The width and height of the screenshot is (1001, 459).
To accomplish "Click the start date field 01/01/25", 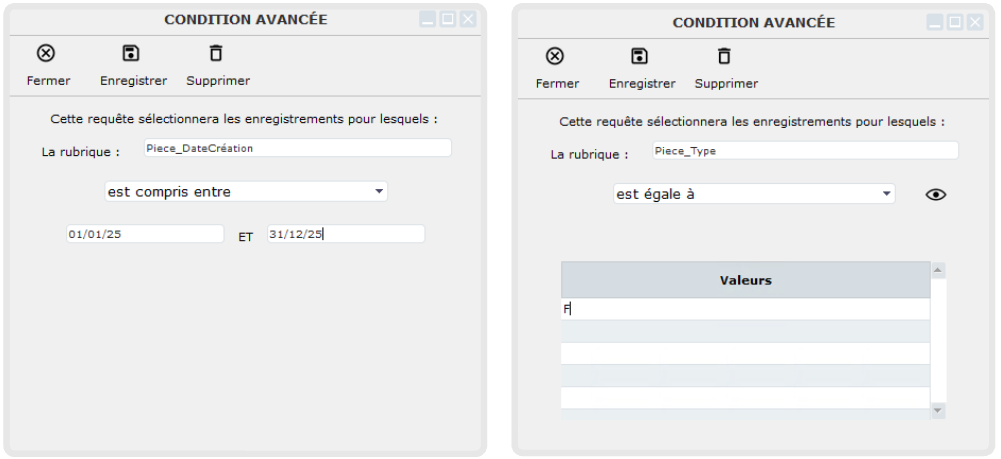I will point(144,234).
